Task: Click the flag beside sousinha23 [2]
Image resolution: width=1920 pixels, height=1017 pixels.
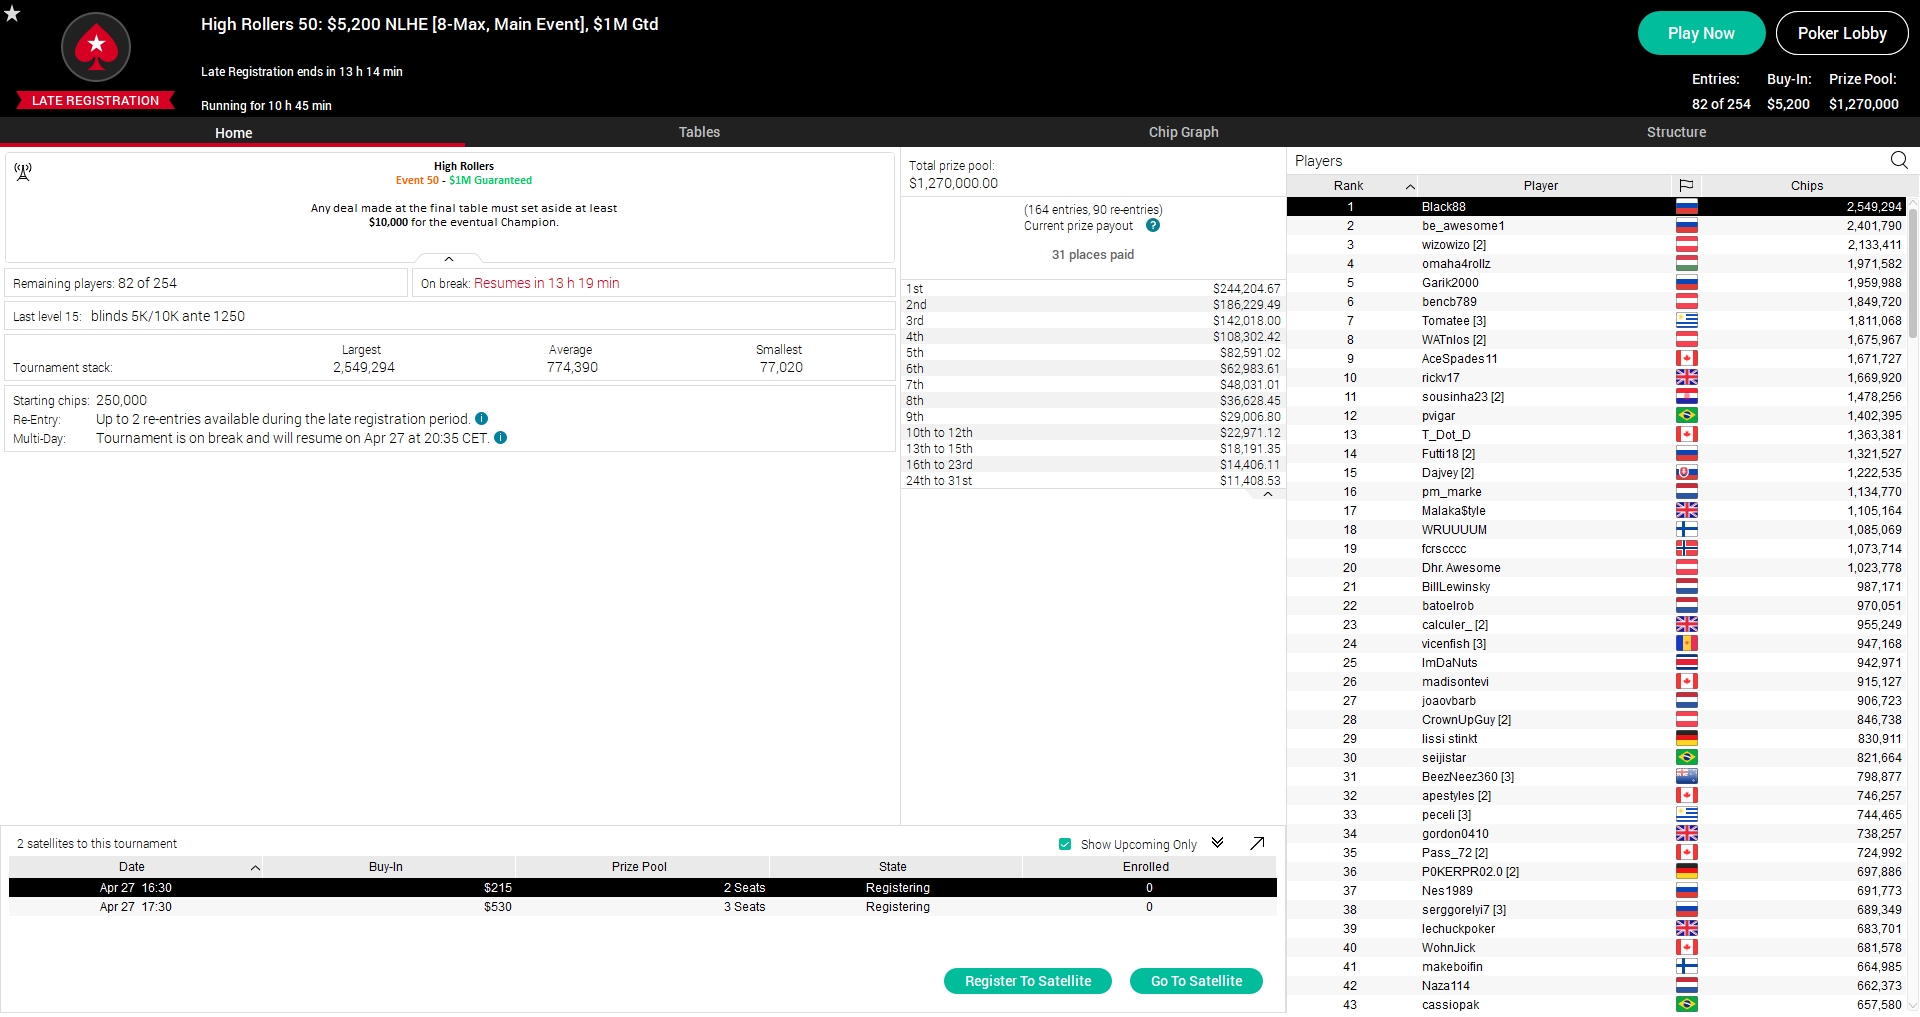Action: [1687, 397]
